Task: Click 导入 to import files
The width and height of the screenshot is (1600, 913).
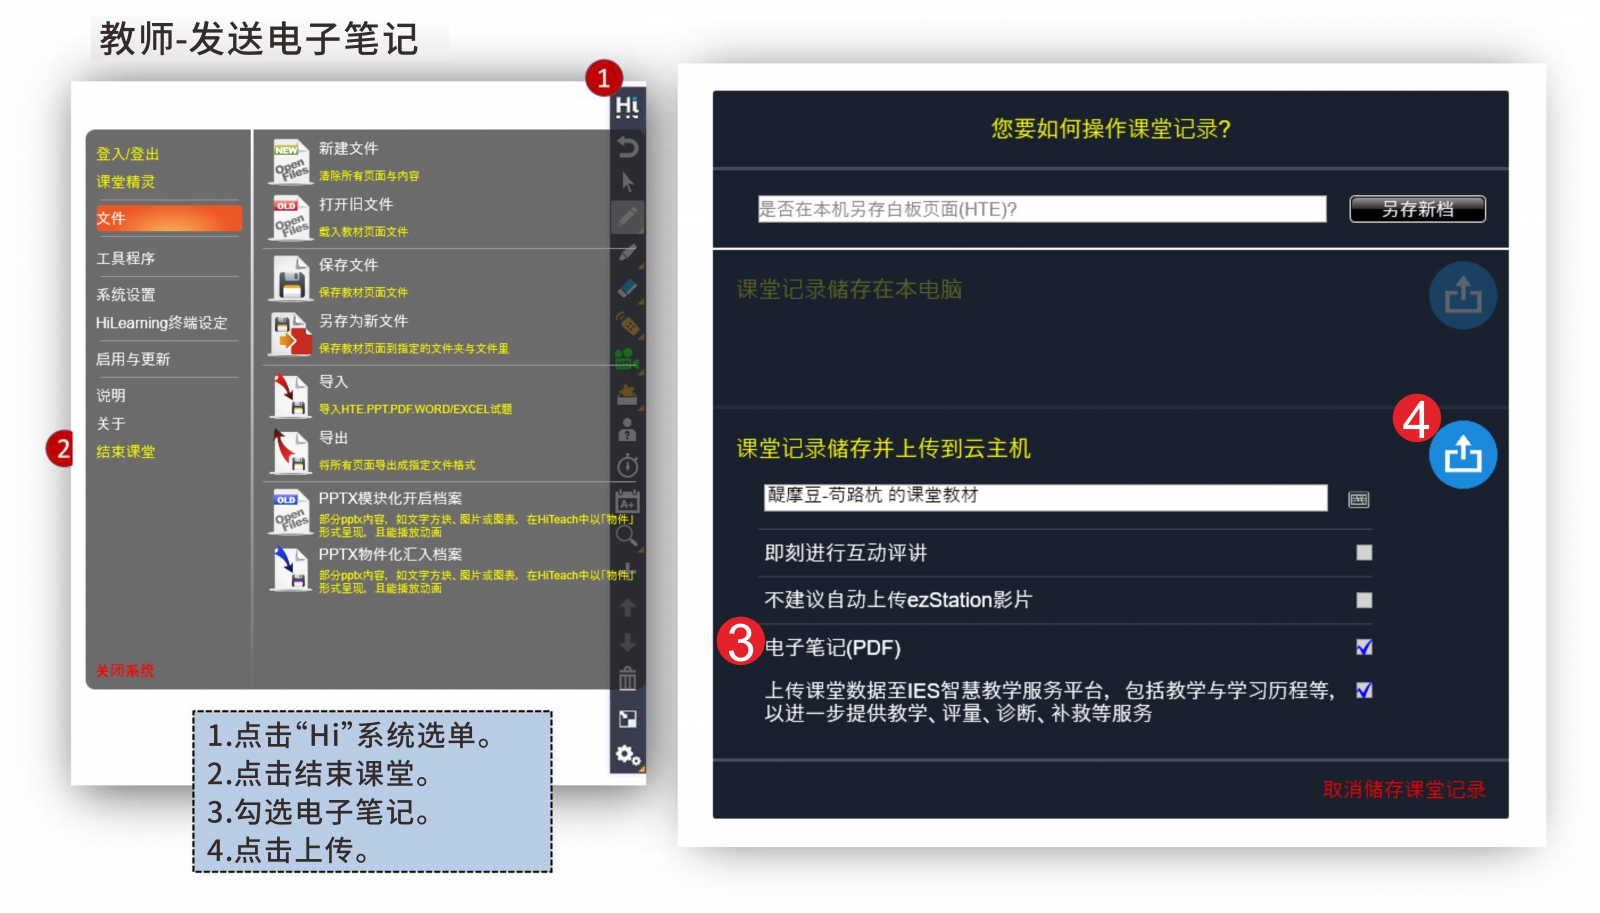Action: (334, 383)
